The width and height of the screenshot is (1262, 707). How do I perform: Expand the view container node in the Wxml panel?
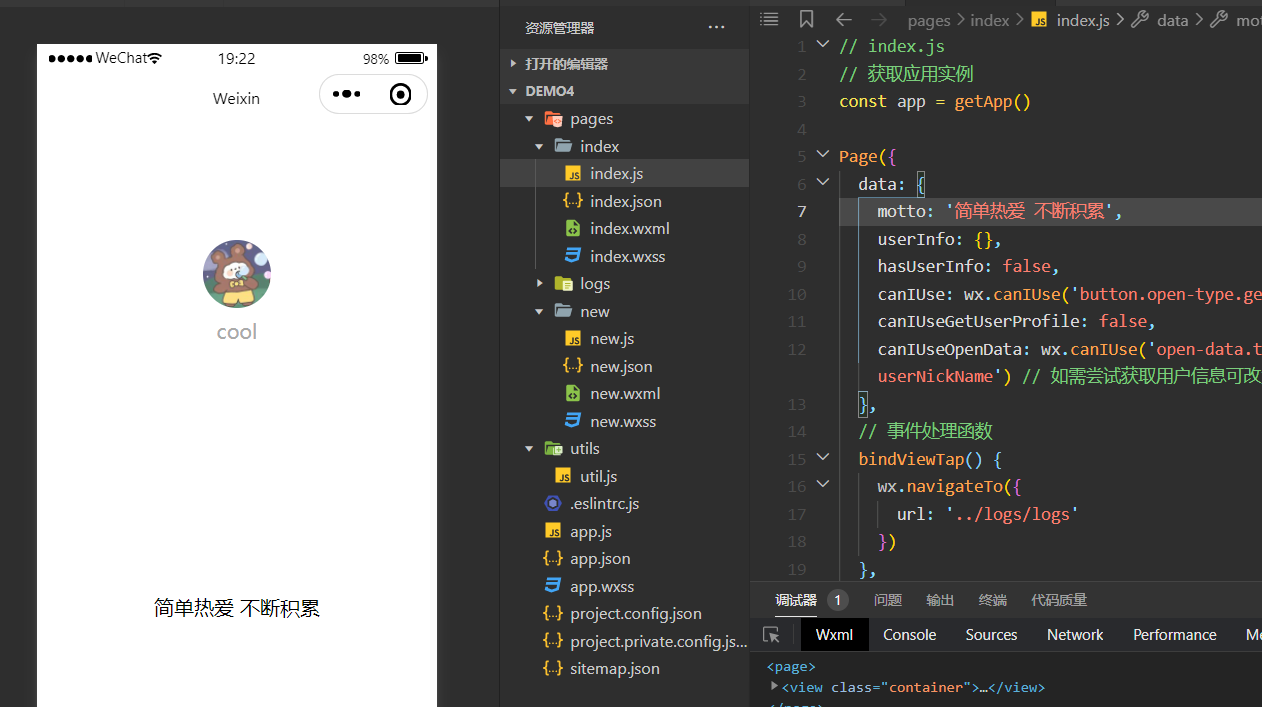coord(775,687)
